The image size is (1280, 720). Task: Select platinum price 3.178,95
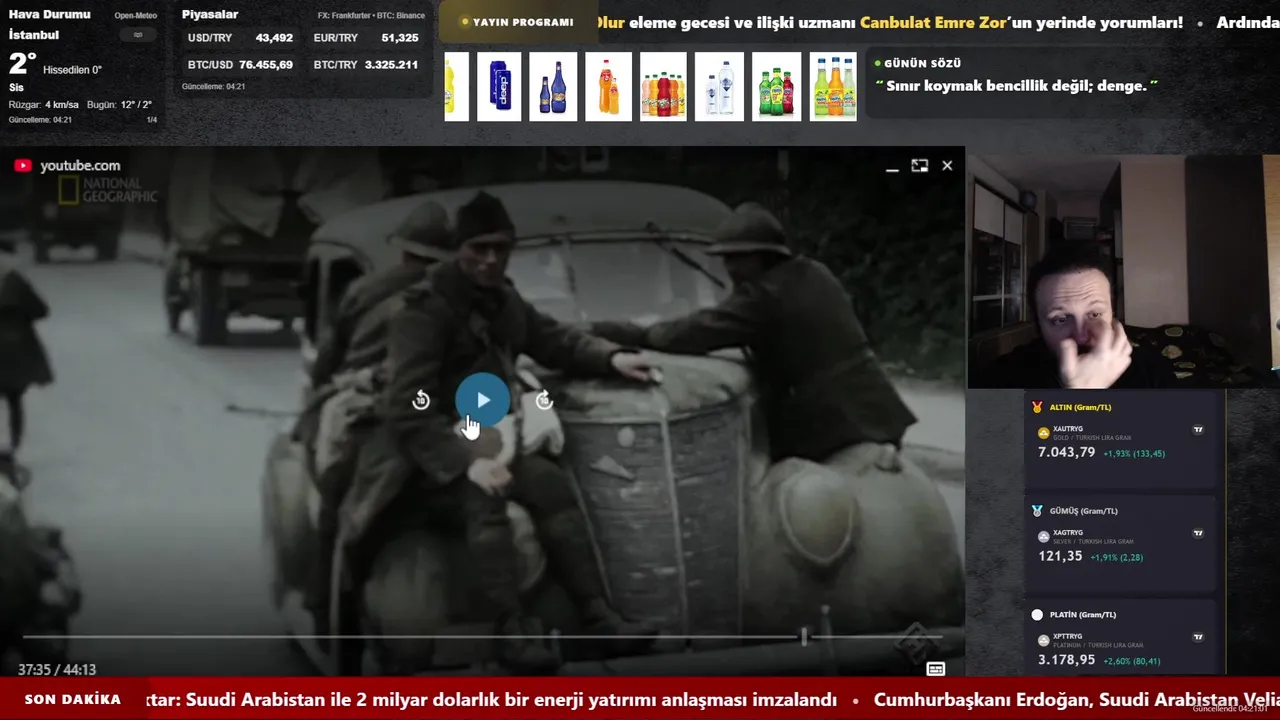pos(1066,660)
